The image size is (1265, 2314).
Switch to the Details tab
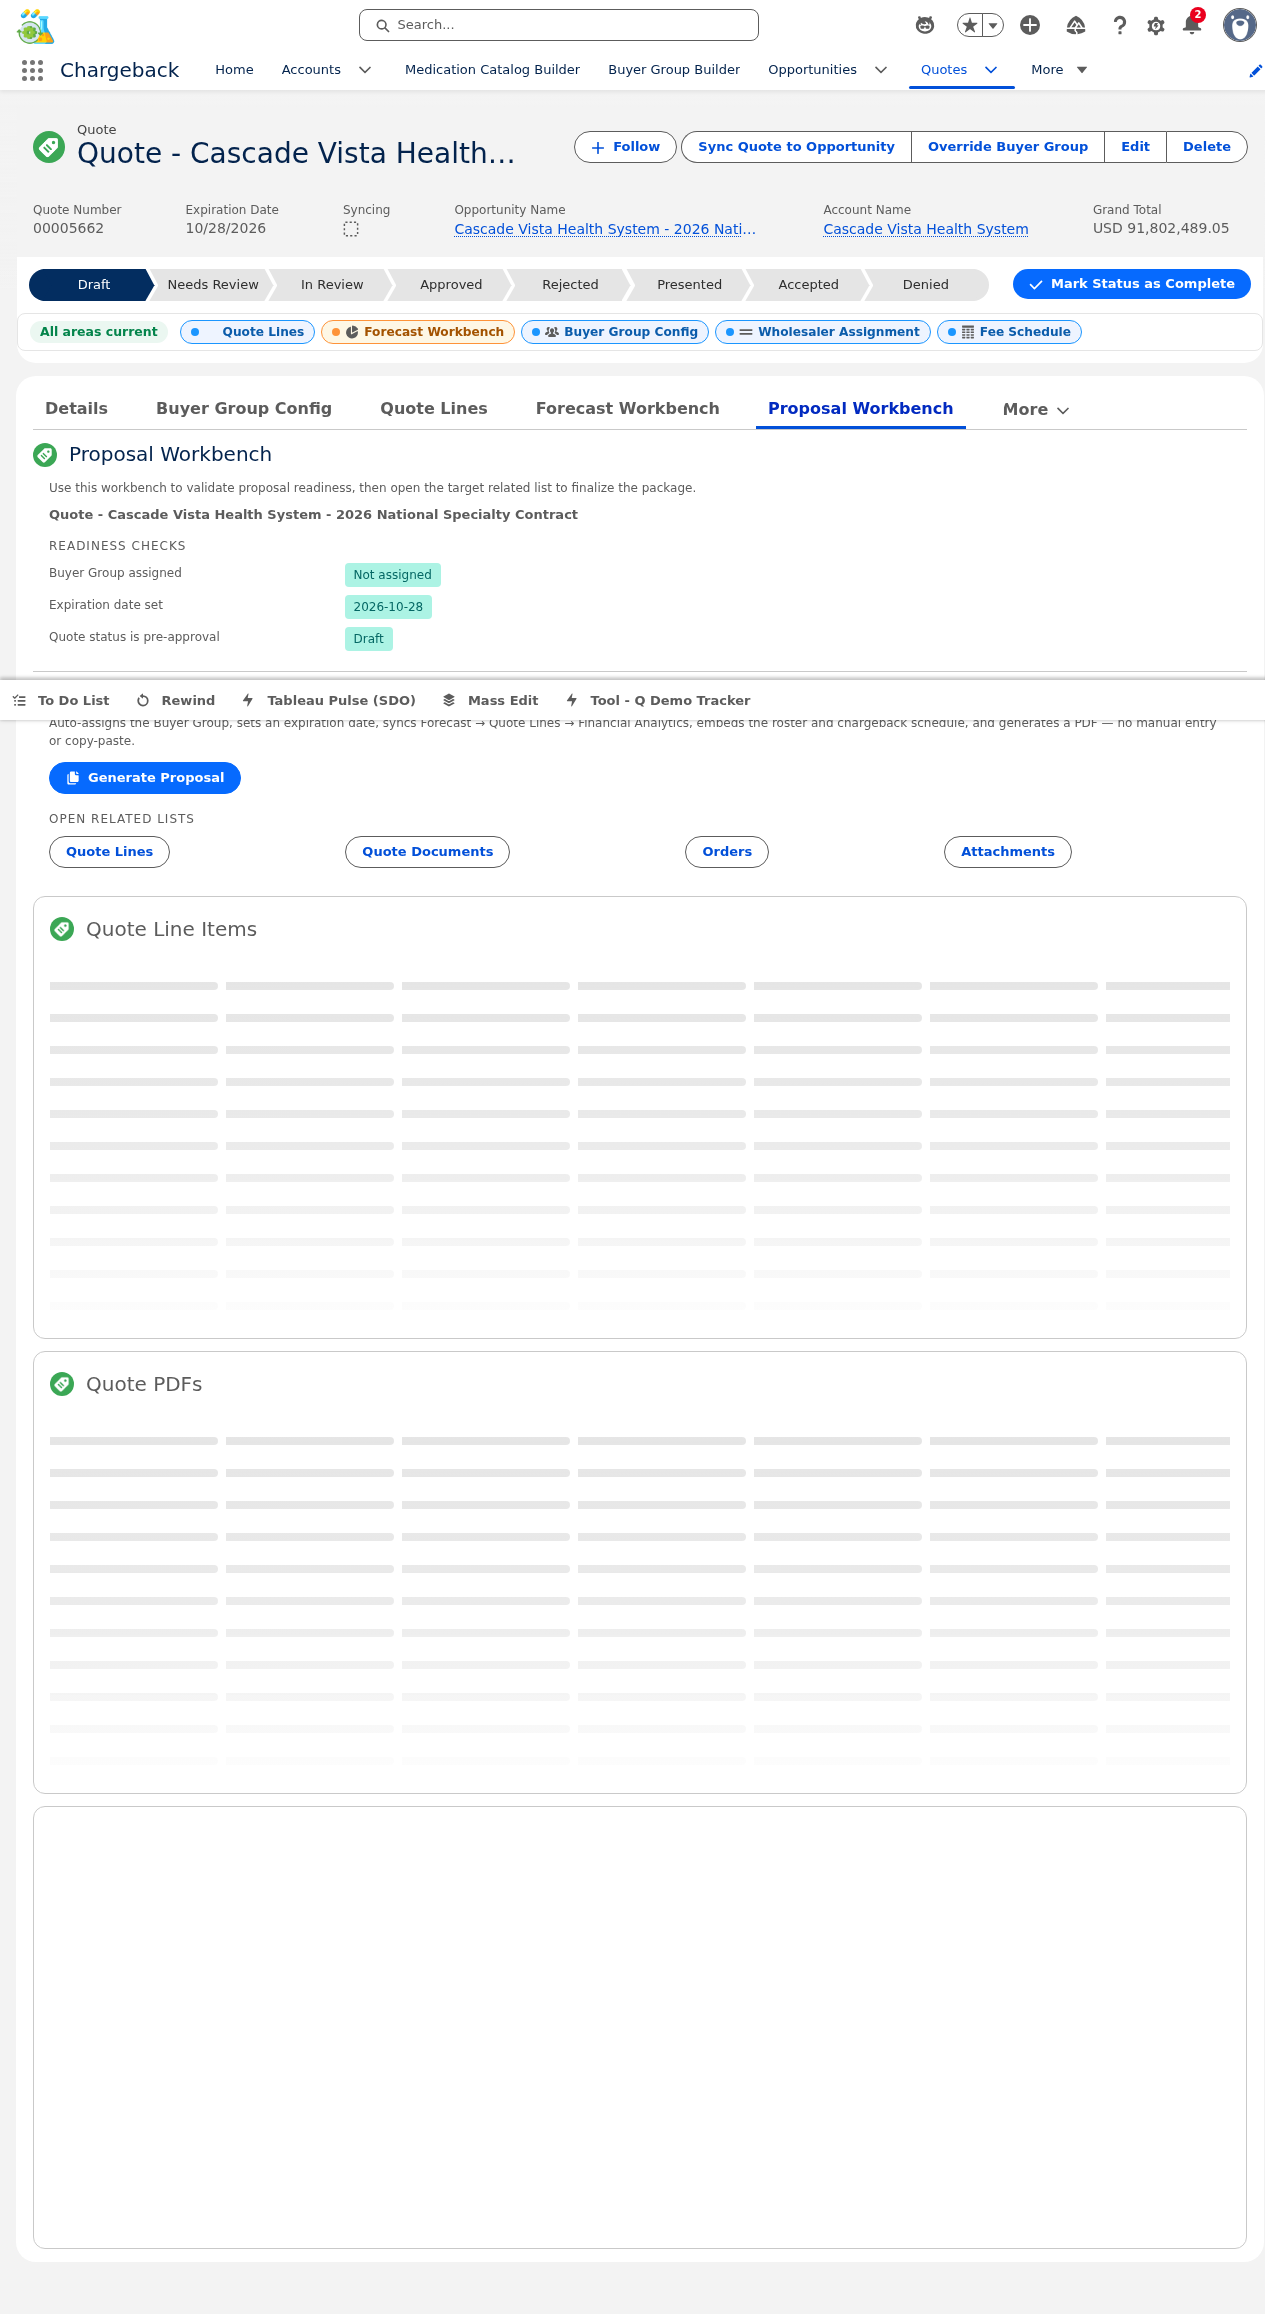click(x=76, y=408)
